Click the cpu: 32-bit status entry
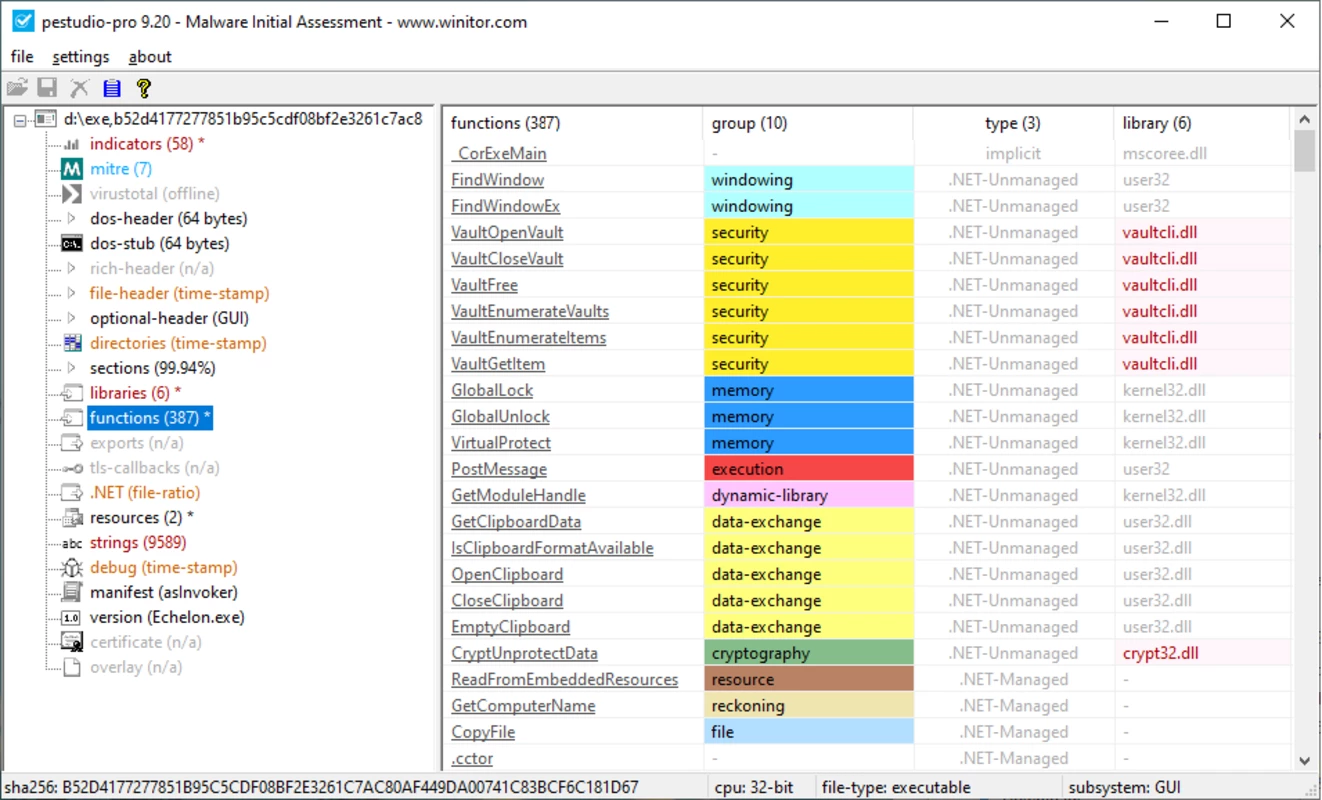 tap(754, 788)
